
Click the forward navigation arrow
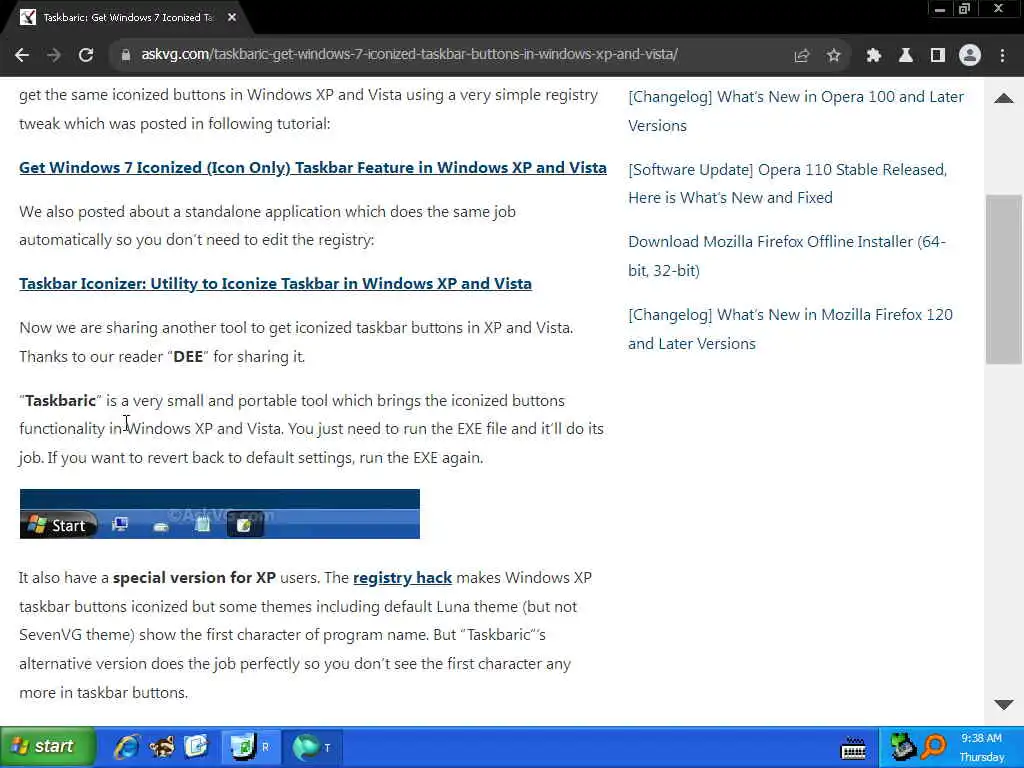(x=54, y=56)
